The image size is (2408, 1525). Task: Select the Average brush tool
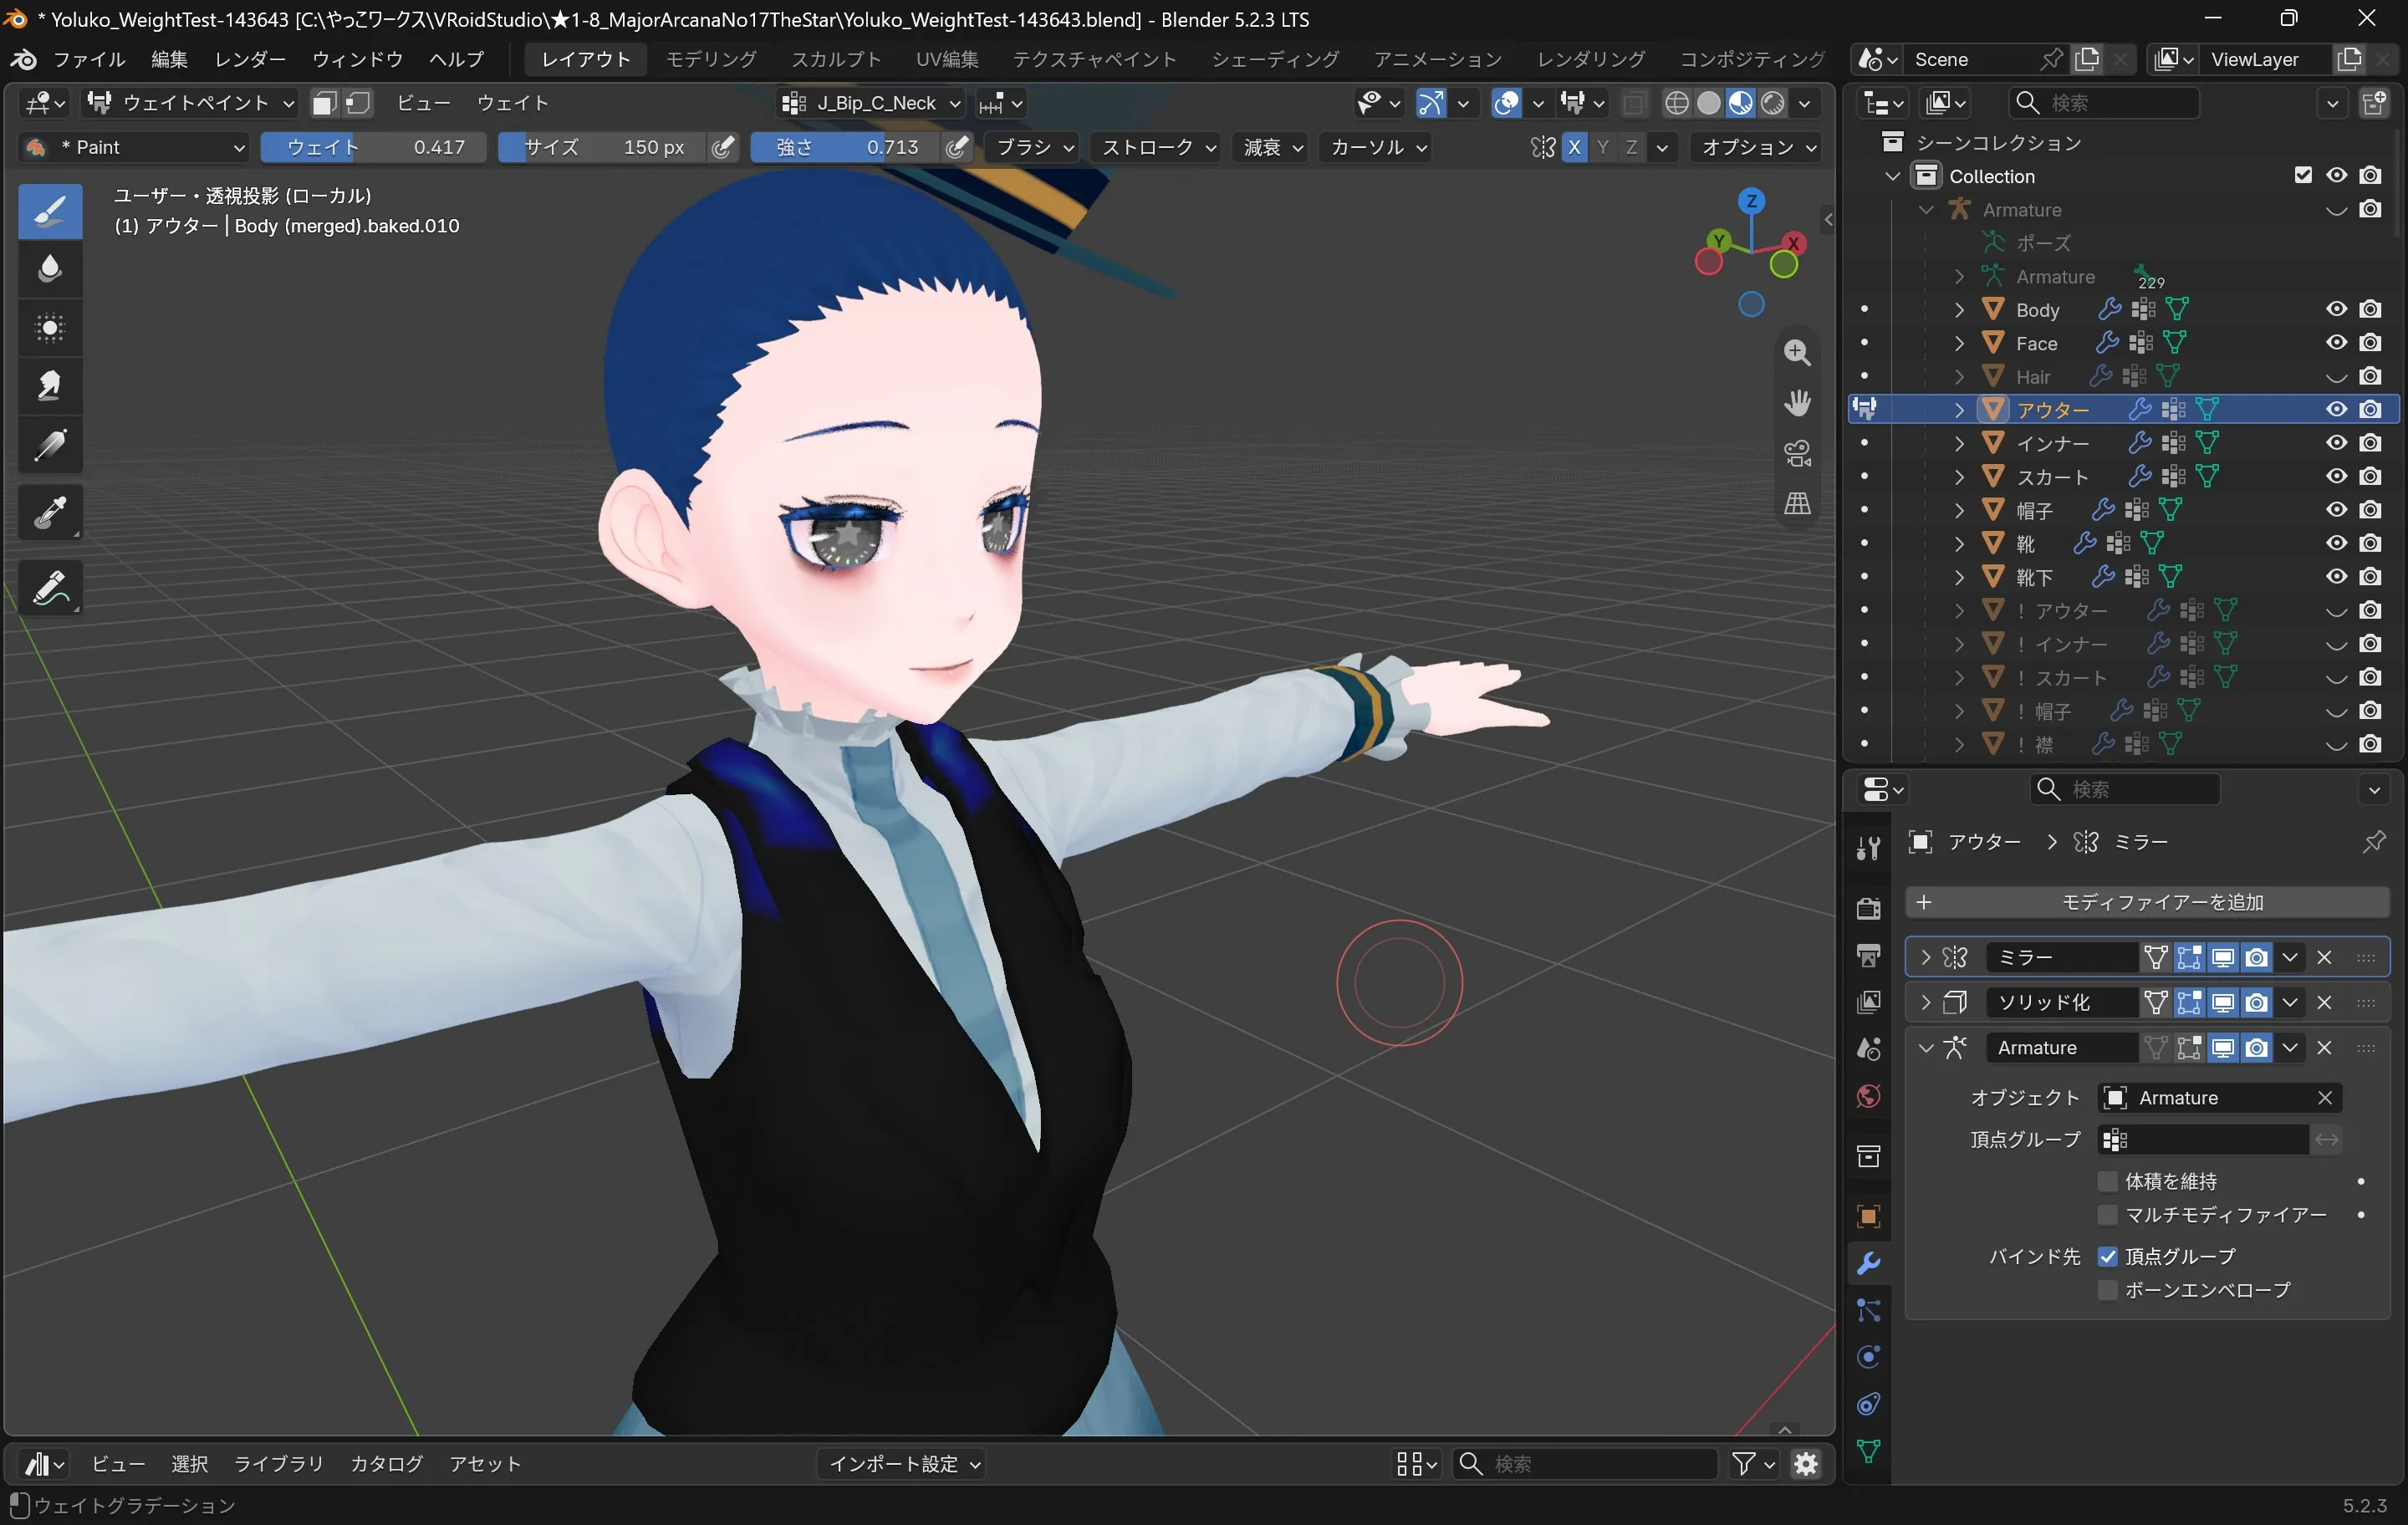tap(50, 328)
